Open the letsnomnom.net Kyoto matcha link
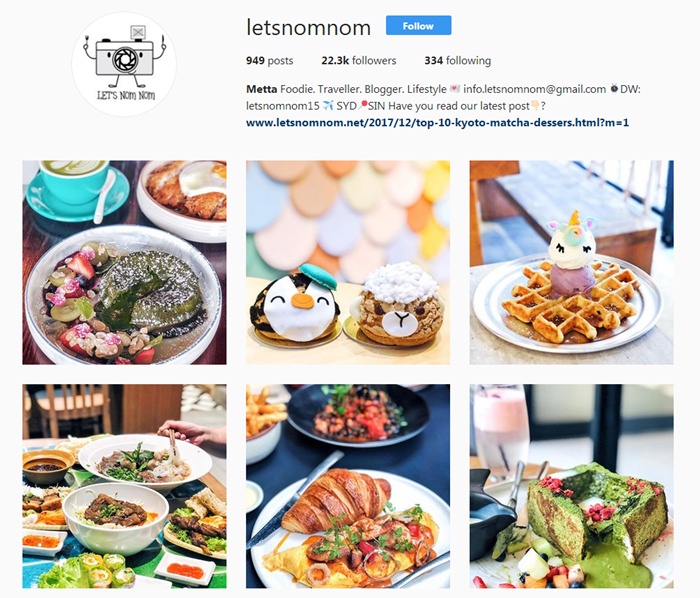The image size is (700, 598). coord(438,123)
